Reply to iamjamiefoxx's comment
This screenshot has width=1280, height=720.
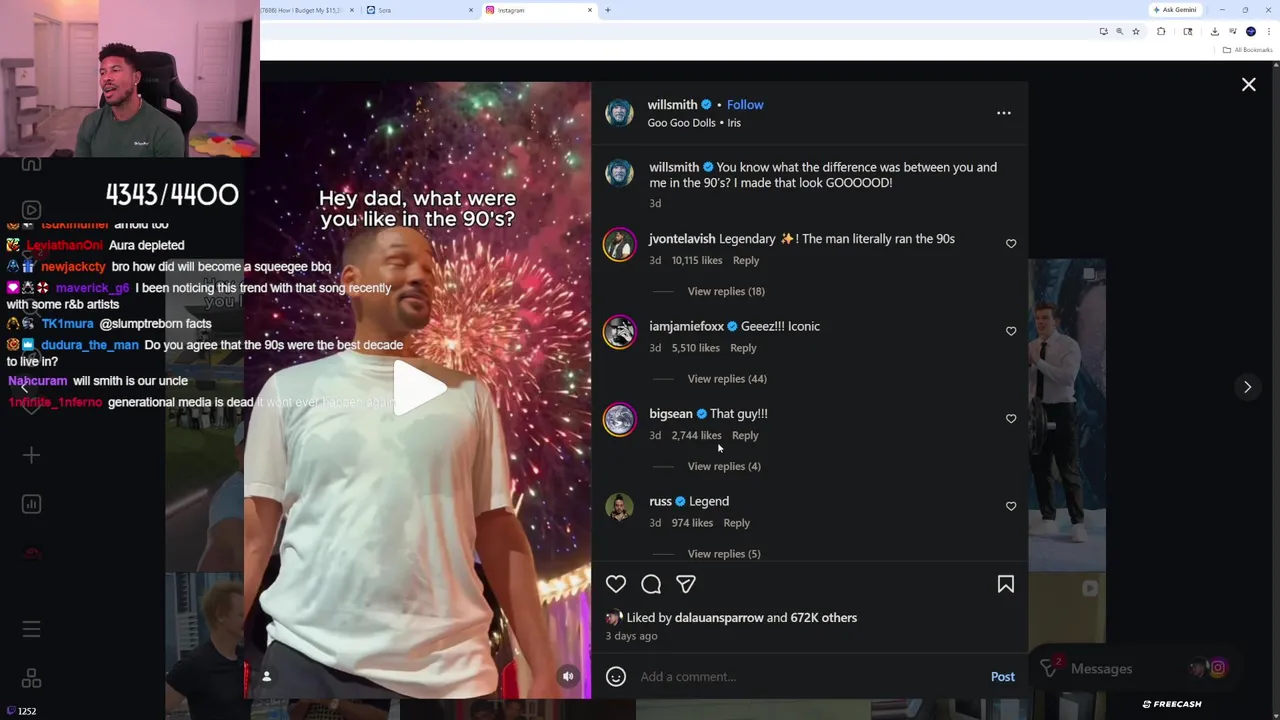pos(743,348)
